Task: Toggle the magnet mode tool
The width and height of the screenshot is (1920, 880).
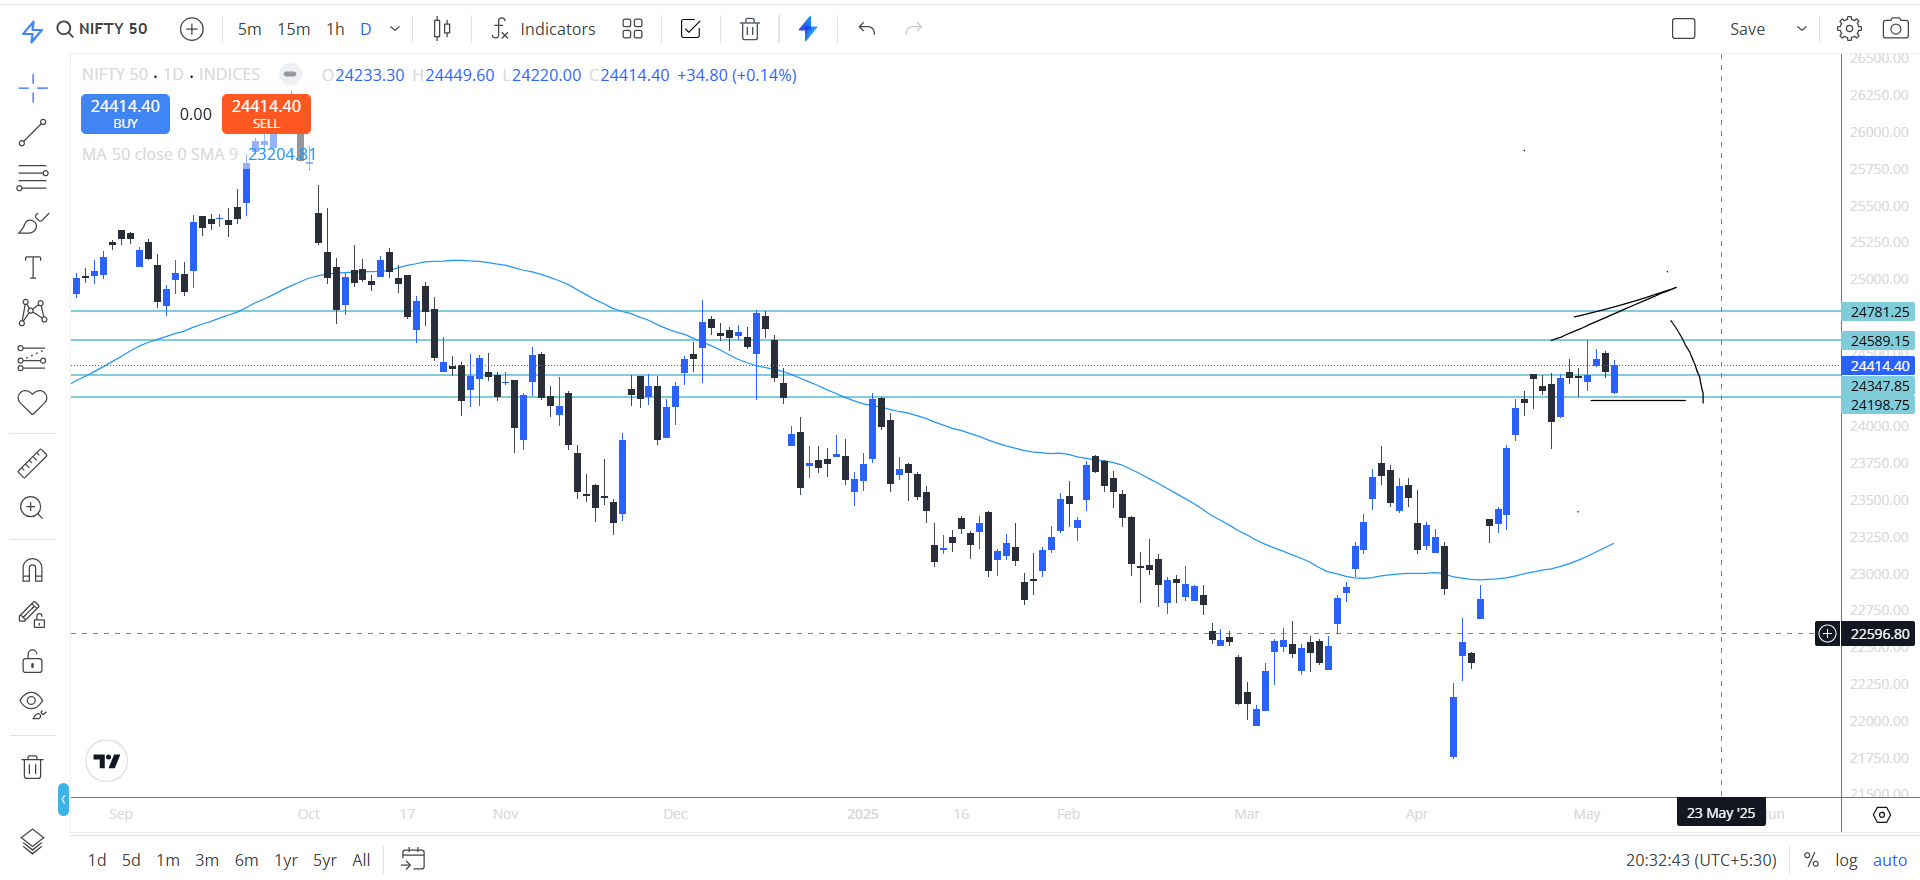Action: coord(33,570)
